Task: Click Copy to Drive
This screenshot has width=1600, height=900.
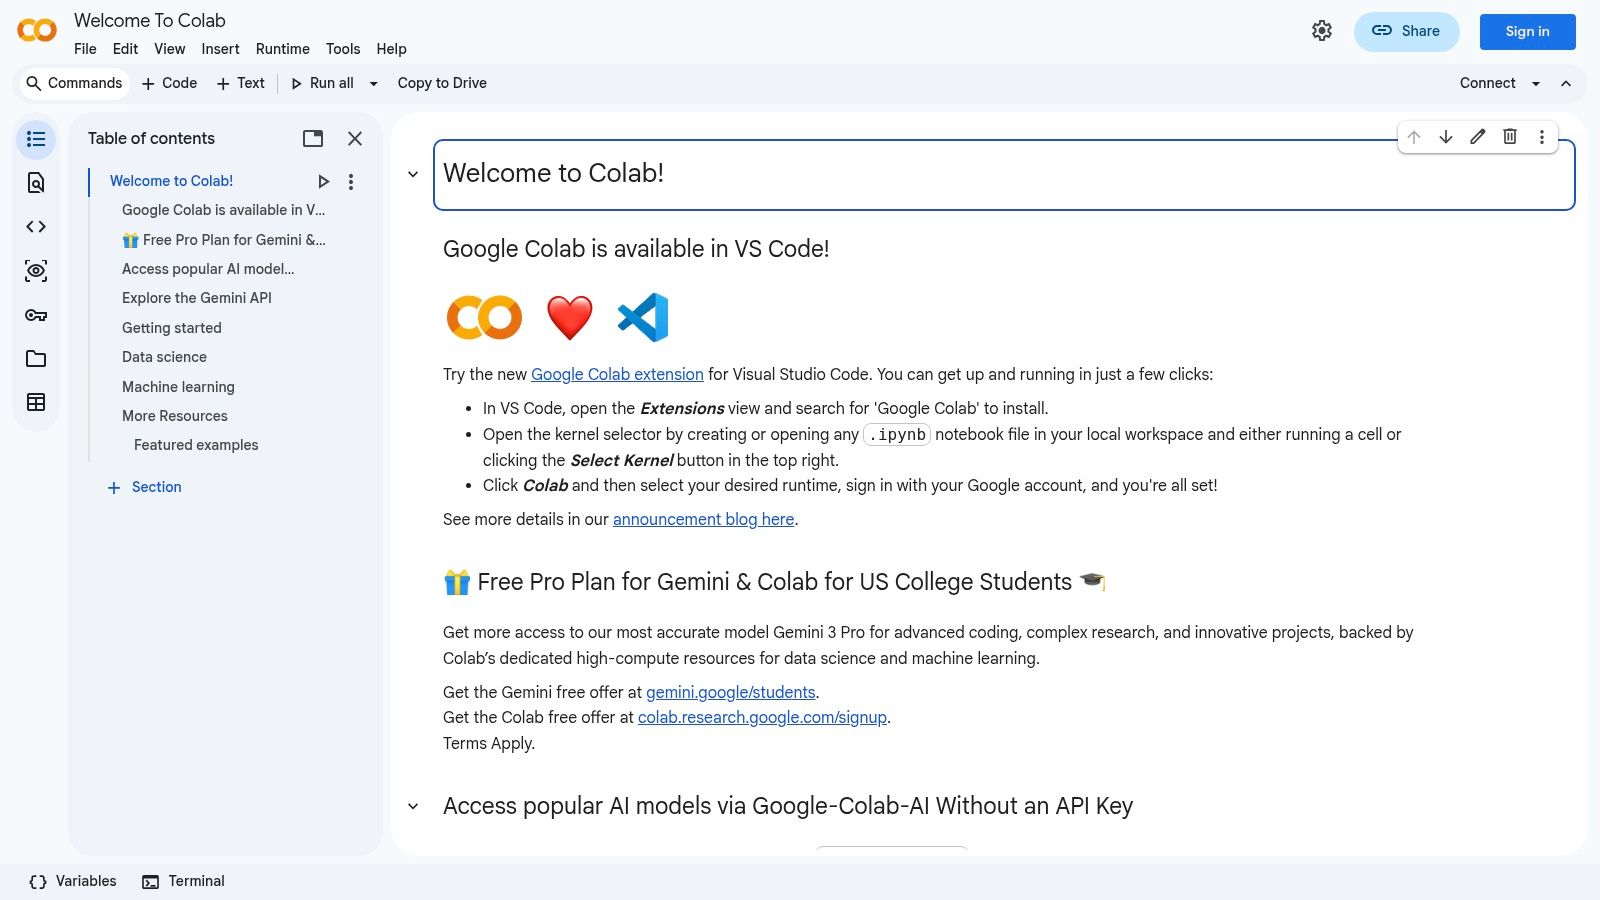Action: [442, 84]
